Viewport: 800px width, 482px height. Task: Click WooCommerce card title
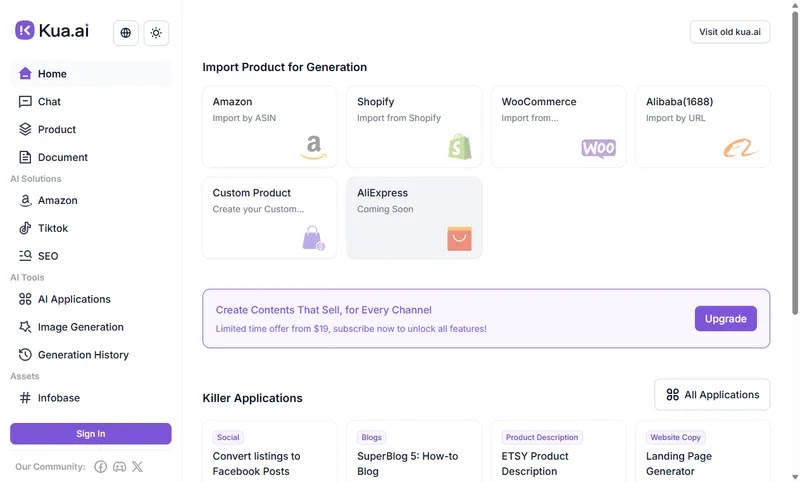(x=539, y=102)
